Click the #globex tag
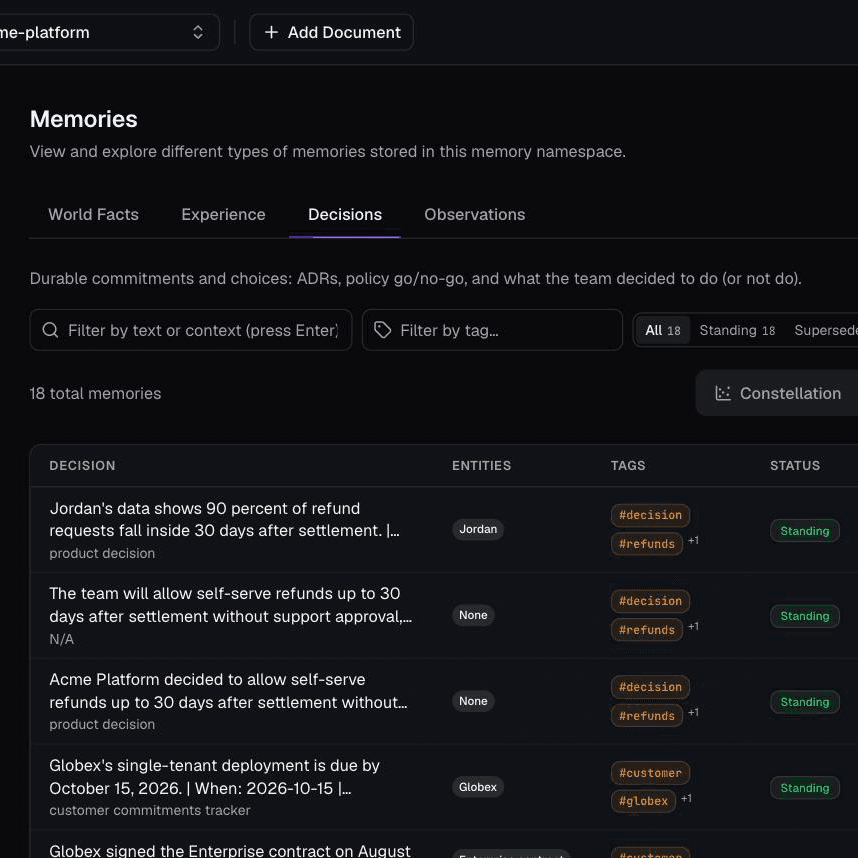Image resolution: width=858 pixels, height=858 pixels. (x=643, y=801)
